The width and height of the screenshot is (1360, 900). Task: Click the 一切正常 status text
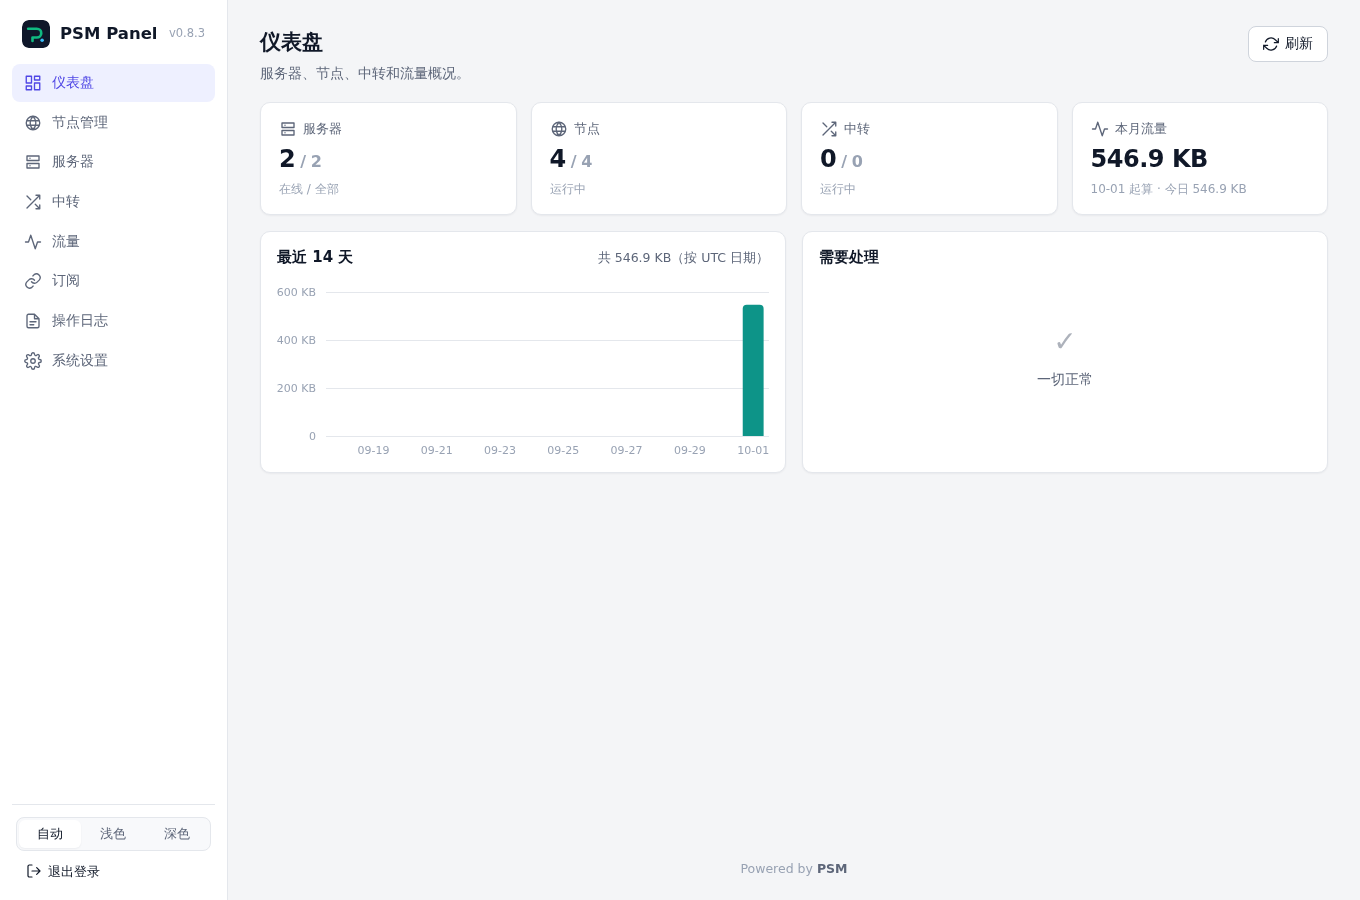click(x=1065, y=380)
